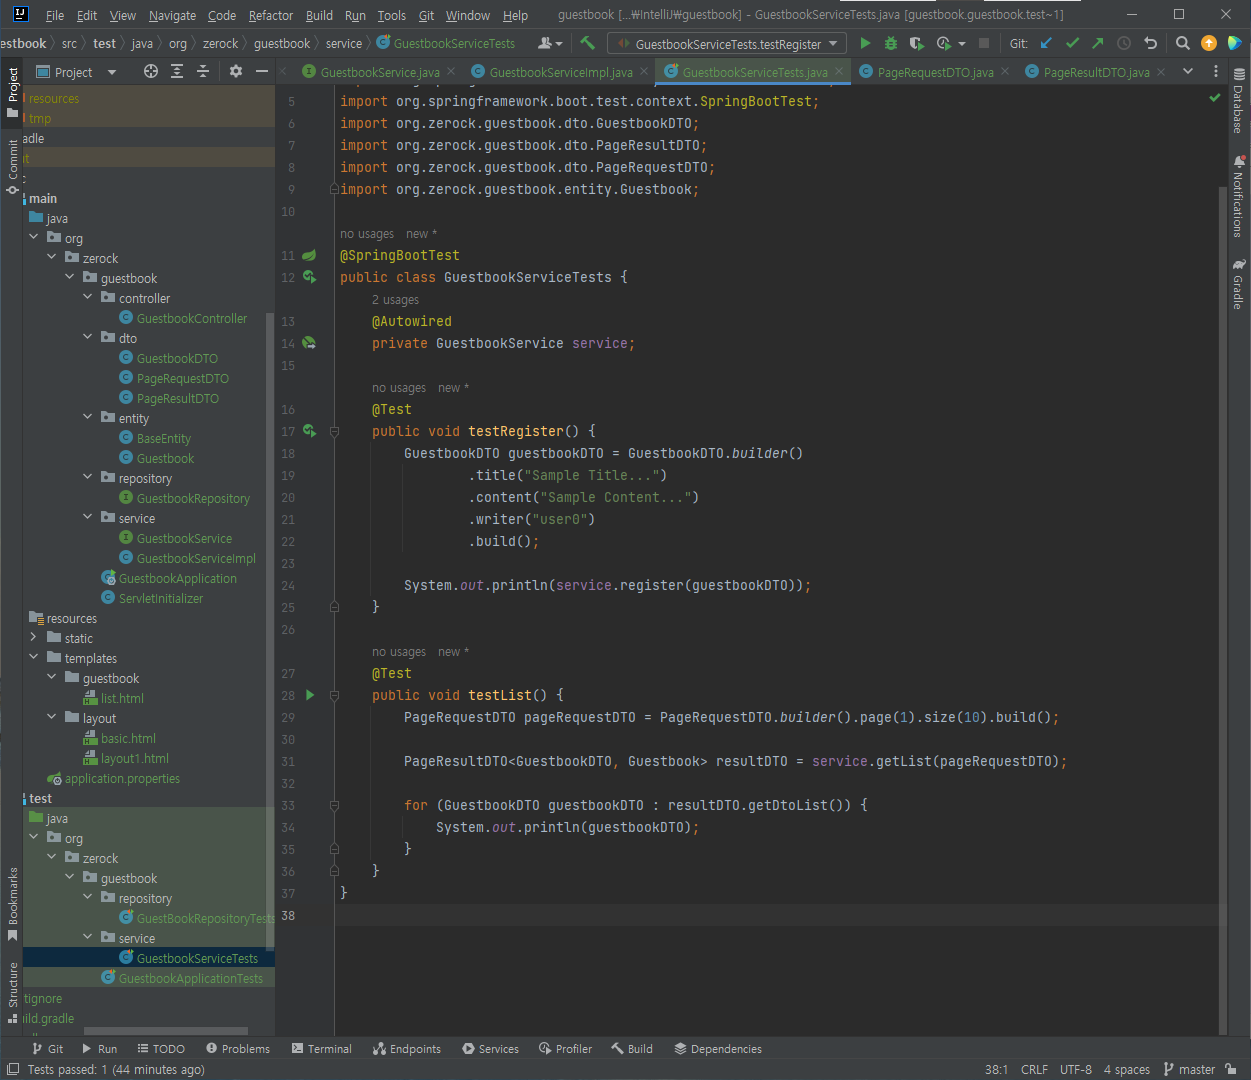Open Search Everywhere magnifier icon

[1182, 43]
